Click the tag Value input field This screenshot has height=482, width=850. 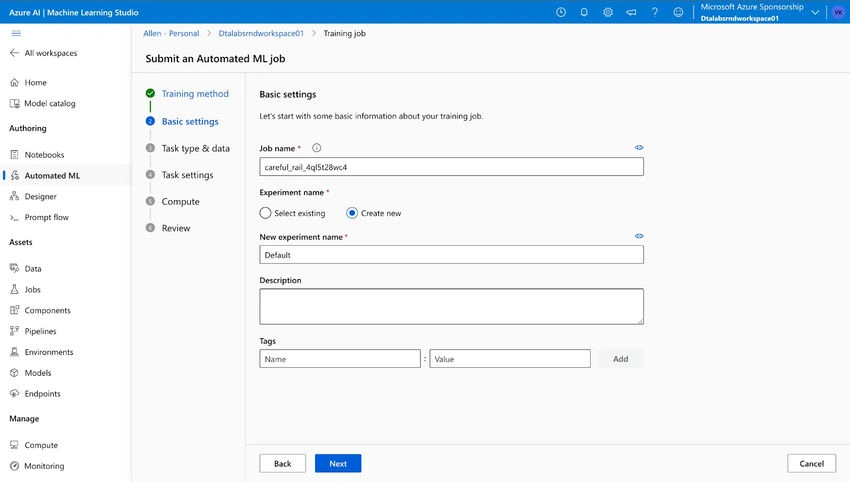click(x=510, y=359)
